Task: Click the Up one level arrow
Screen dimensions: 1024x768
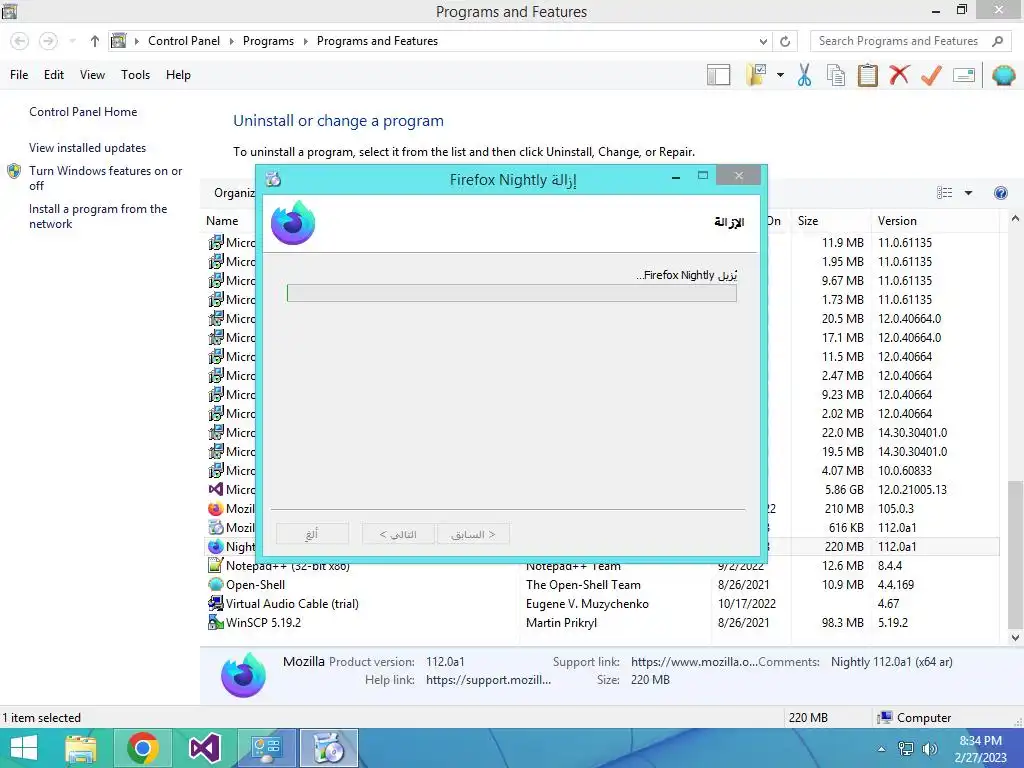Action: 95,41
